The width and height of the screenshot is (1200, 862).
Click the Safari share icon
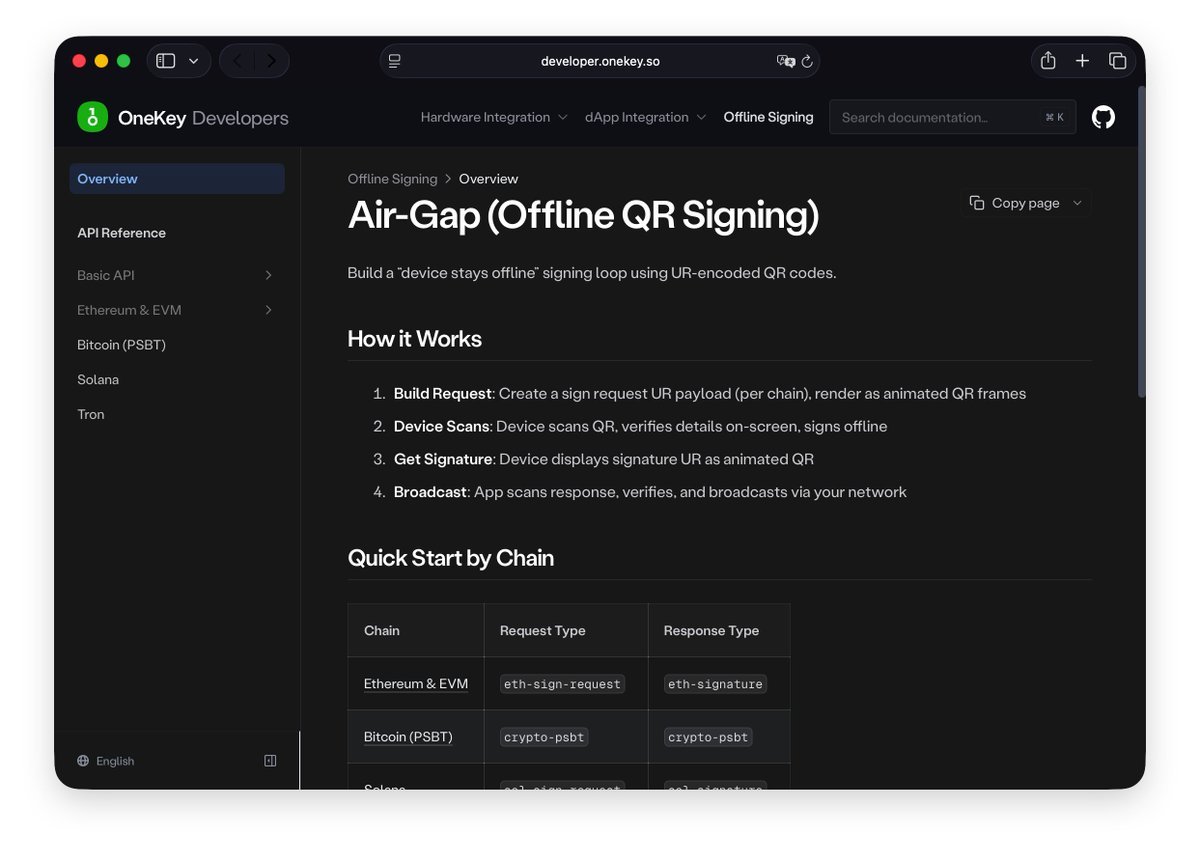pyautogui.click(x=1048, y=61)
